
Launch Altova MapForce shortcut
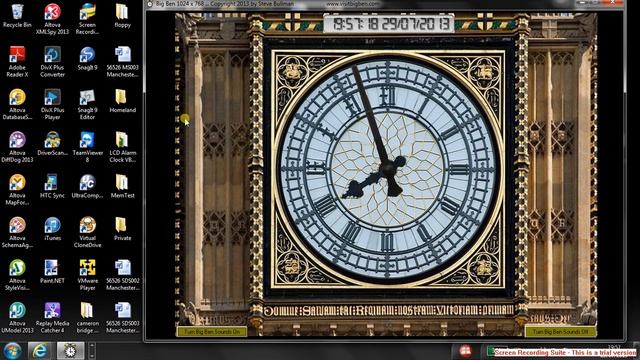(17, 190)
